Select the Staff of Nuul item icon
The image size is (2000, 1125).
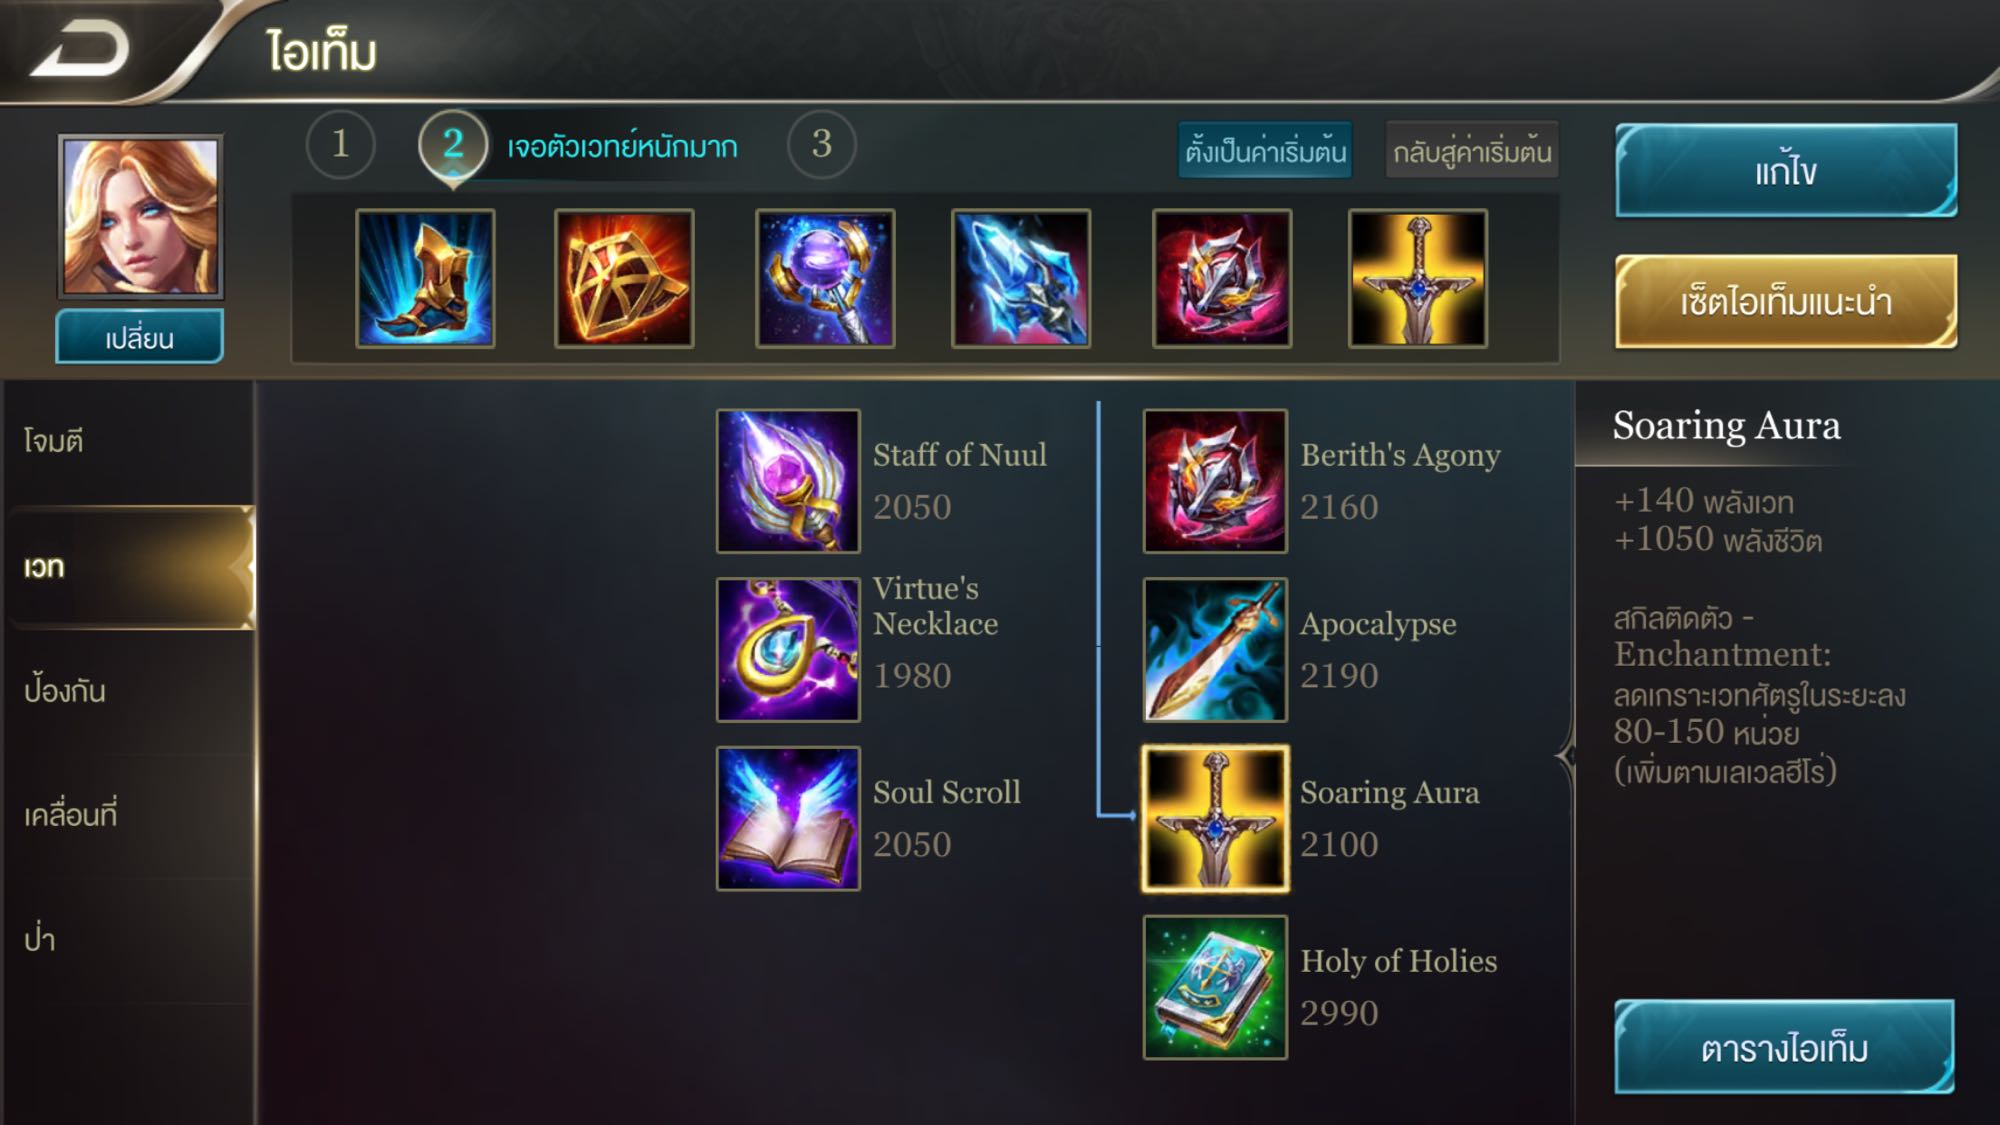point(788,481)
